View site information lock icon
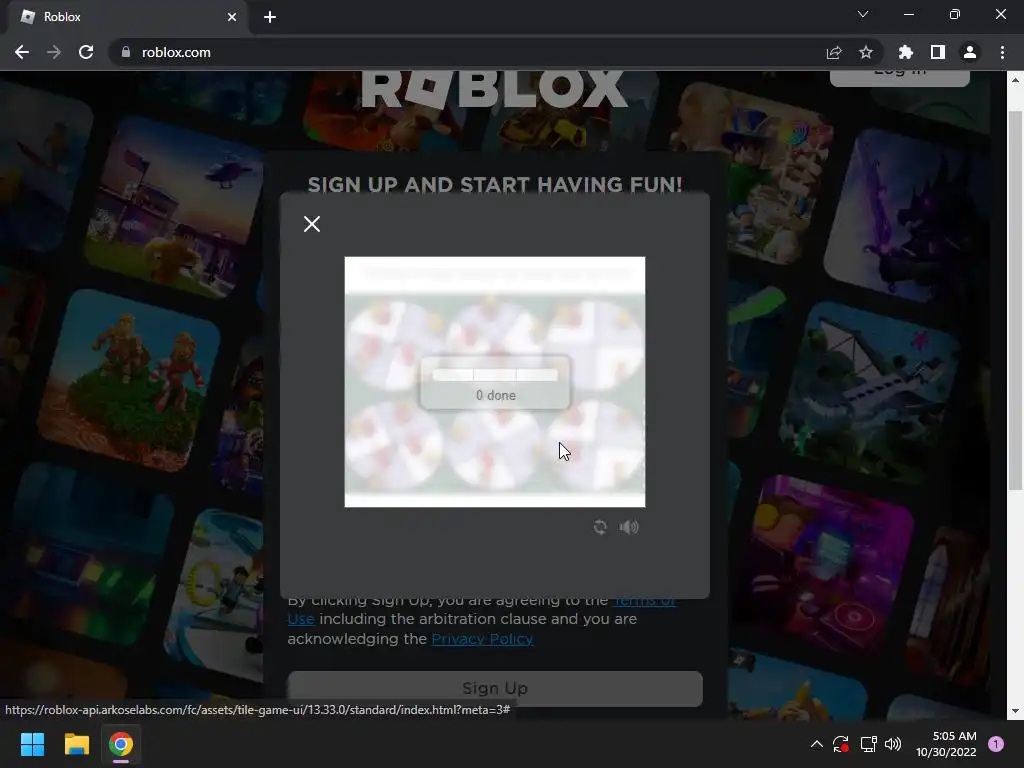The width and height of the screenshot is (1024, 768). (x=126, y=52)
